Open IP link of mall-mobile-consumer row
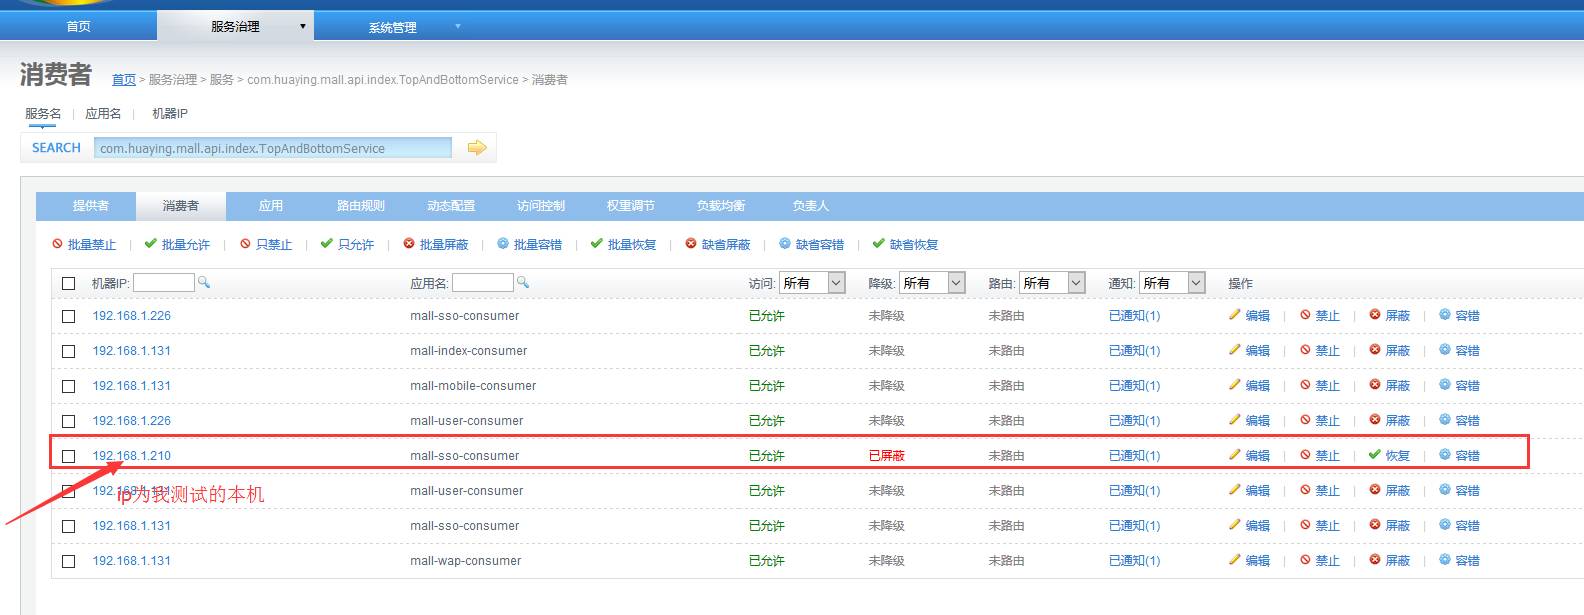1584x615 pixels. tap(132, 386)
